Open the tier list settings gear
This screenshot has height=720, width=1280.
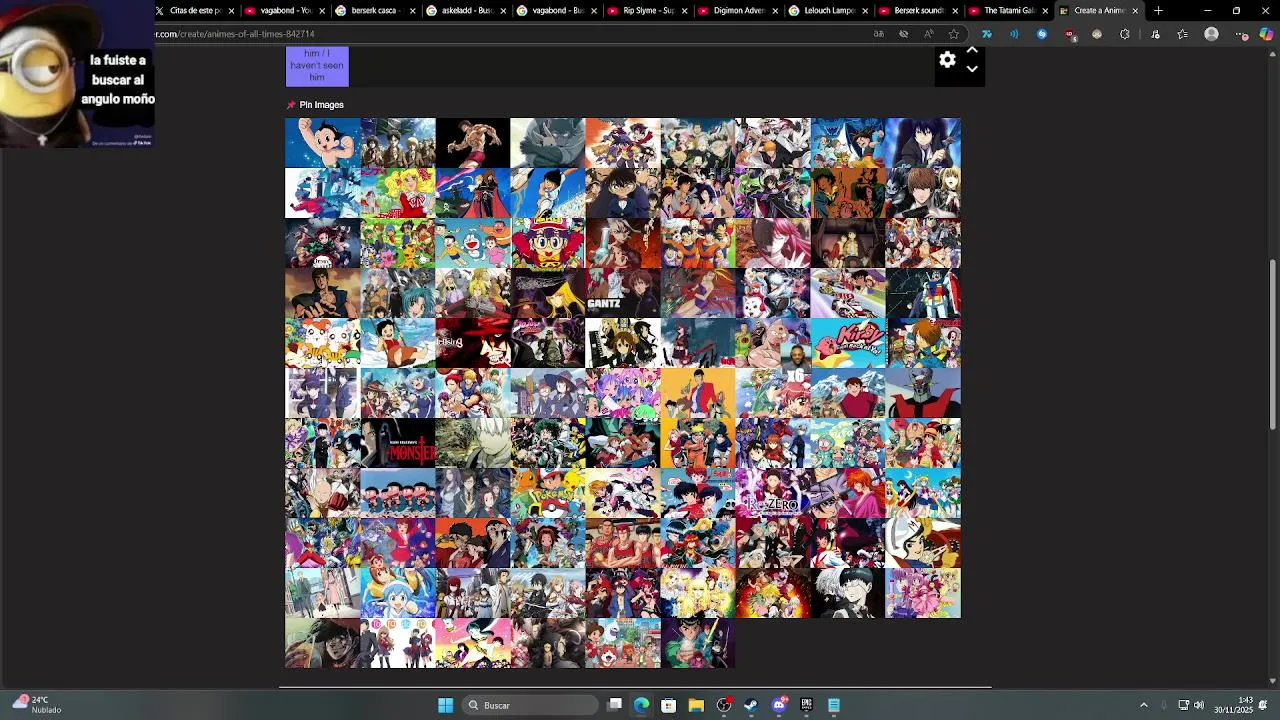click(947, 60)
